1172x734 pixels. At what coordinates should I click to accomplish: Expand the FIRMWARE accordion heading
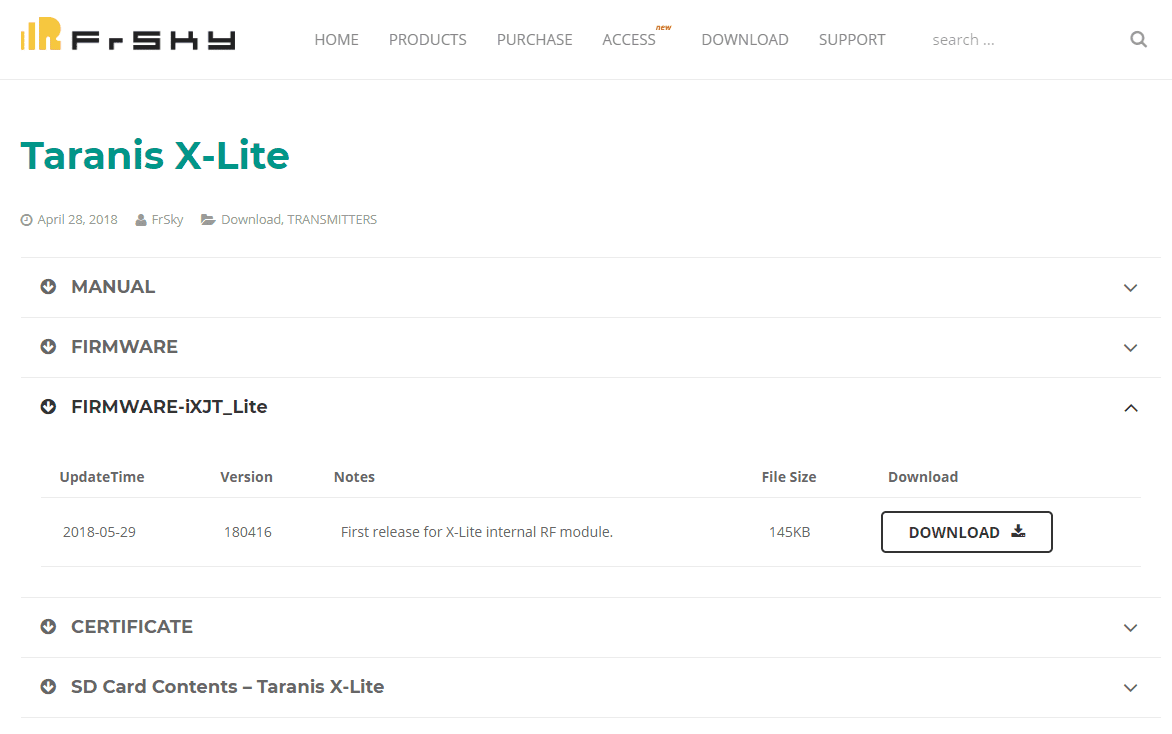[x=124, y=347]
